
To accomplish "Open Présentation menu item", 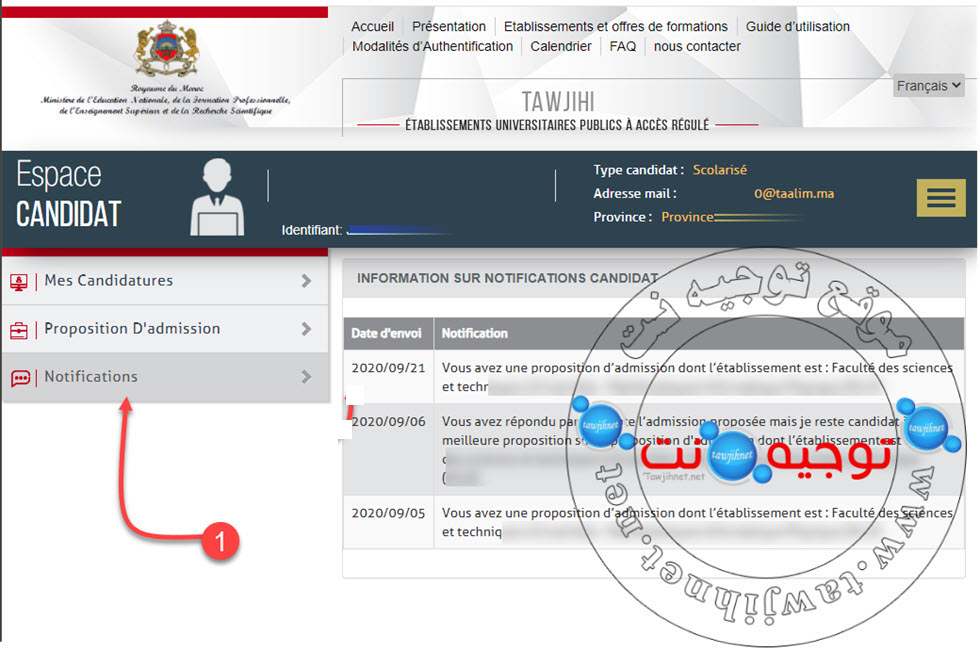I will [x=449, y=26].
